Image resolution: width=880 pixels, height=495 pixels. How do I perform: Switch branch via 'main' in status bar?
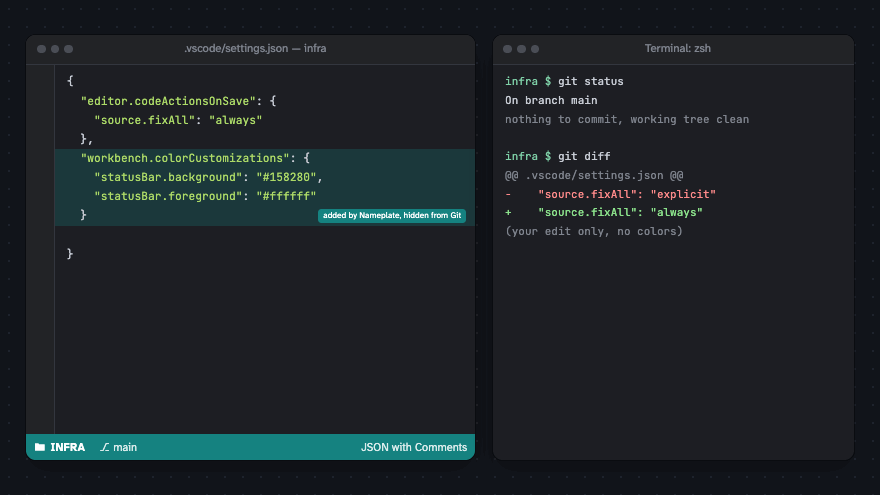click(x=125, y=447)
